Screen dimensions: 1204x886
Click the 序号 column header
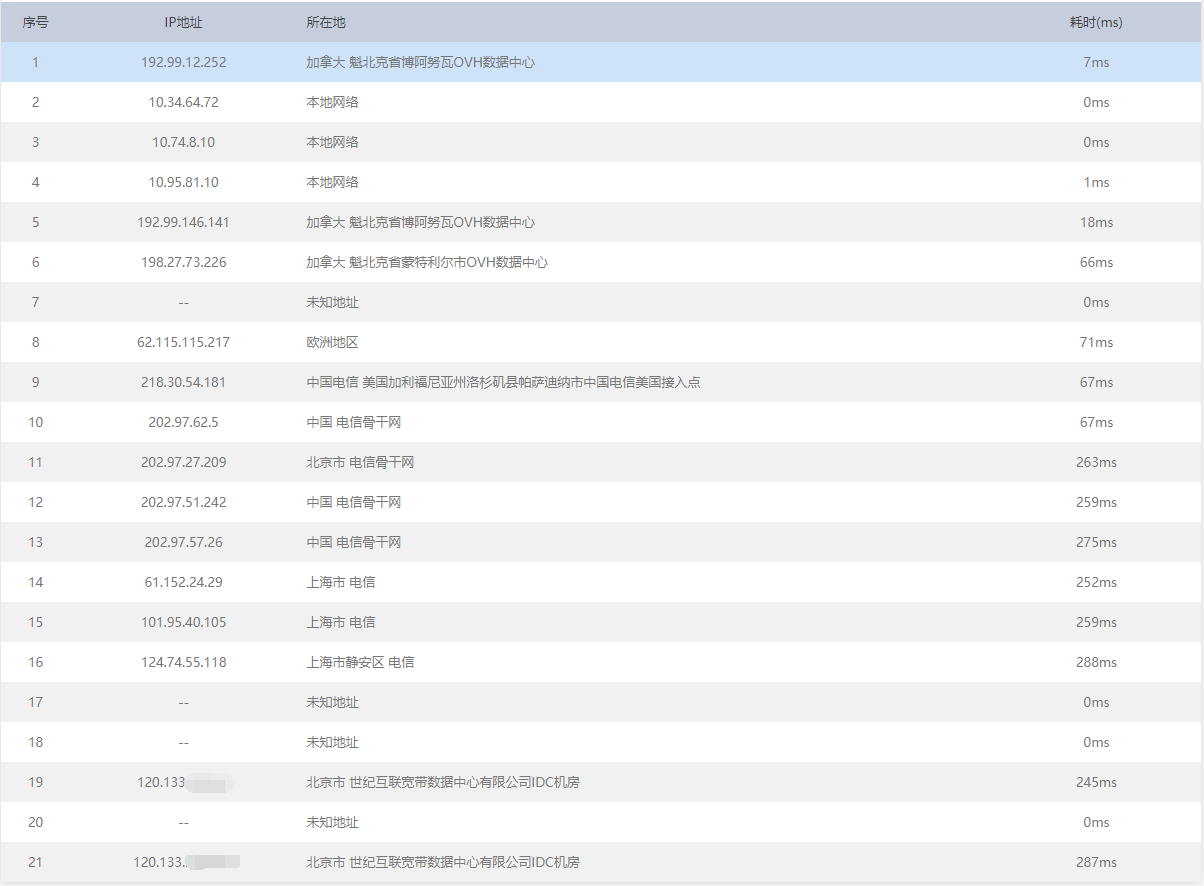pos(35,22)
